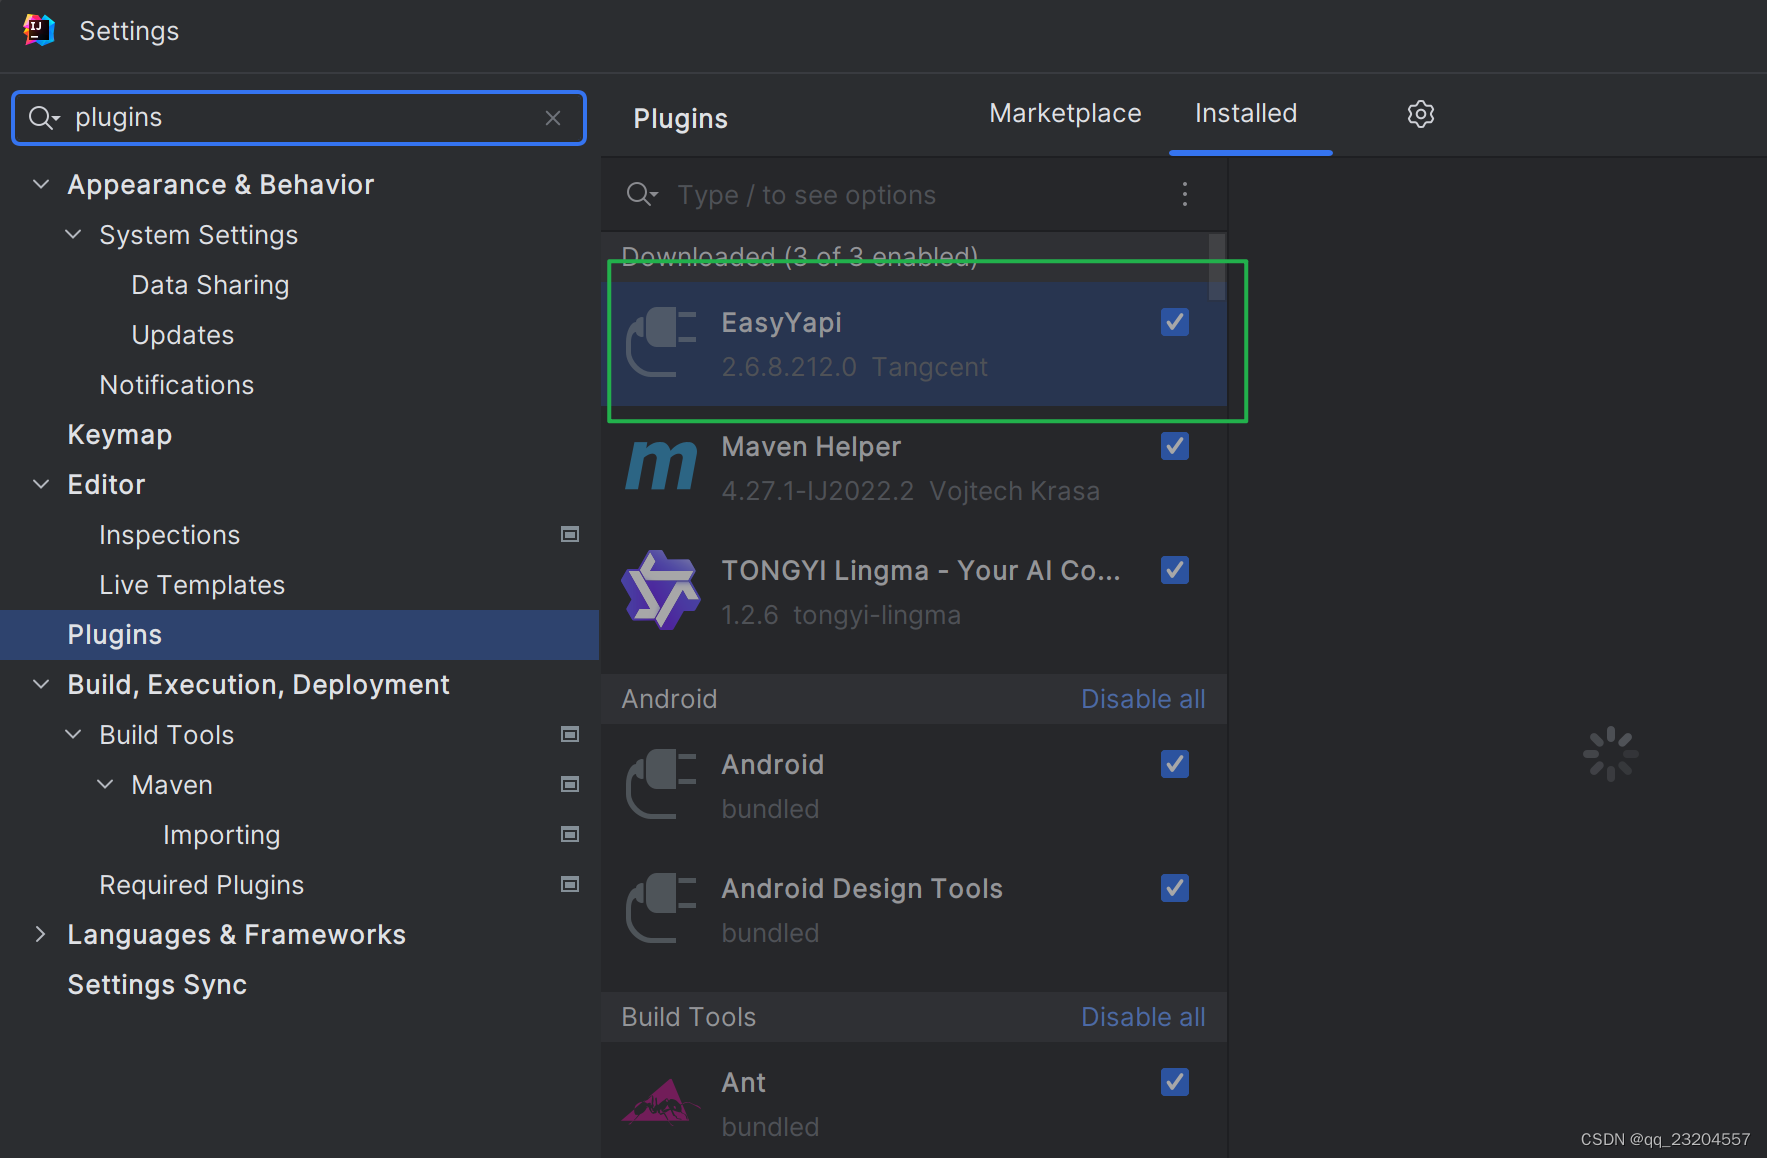The width and height of the screenshot is (1767, 1158).
Task: Open Keymap settings
Action: pyautogui.click(x=120, y=435)
